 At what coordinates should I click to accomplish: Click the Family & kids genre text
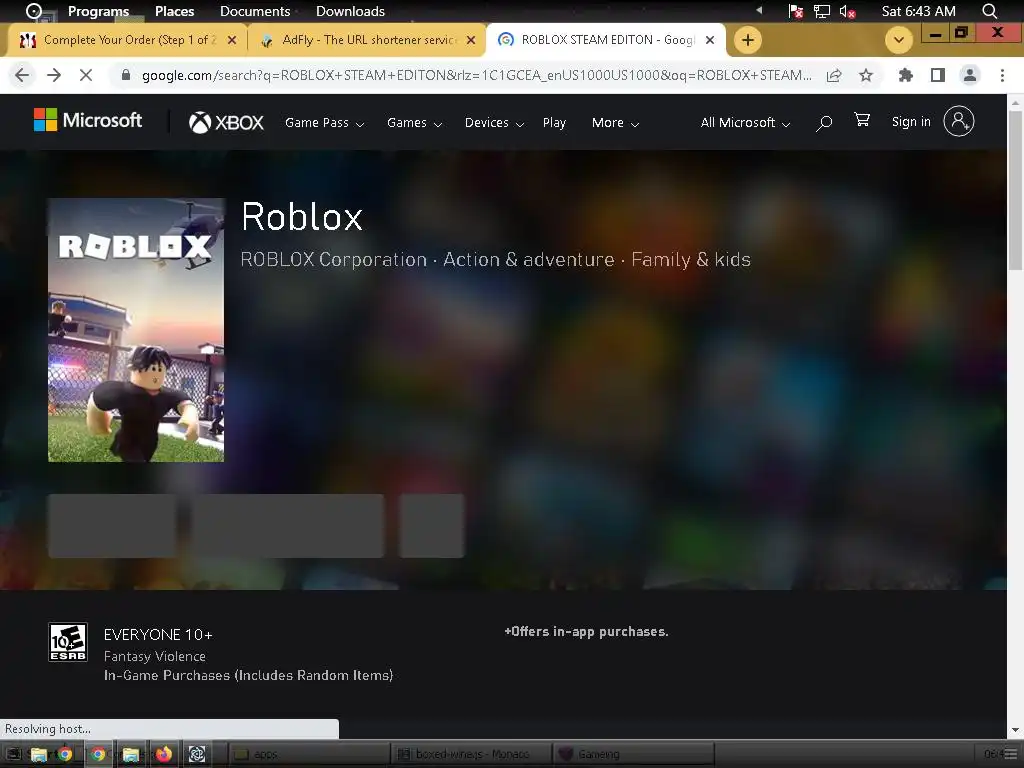[691, 259]
